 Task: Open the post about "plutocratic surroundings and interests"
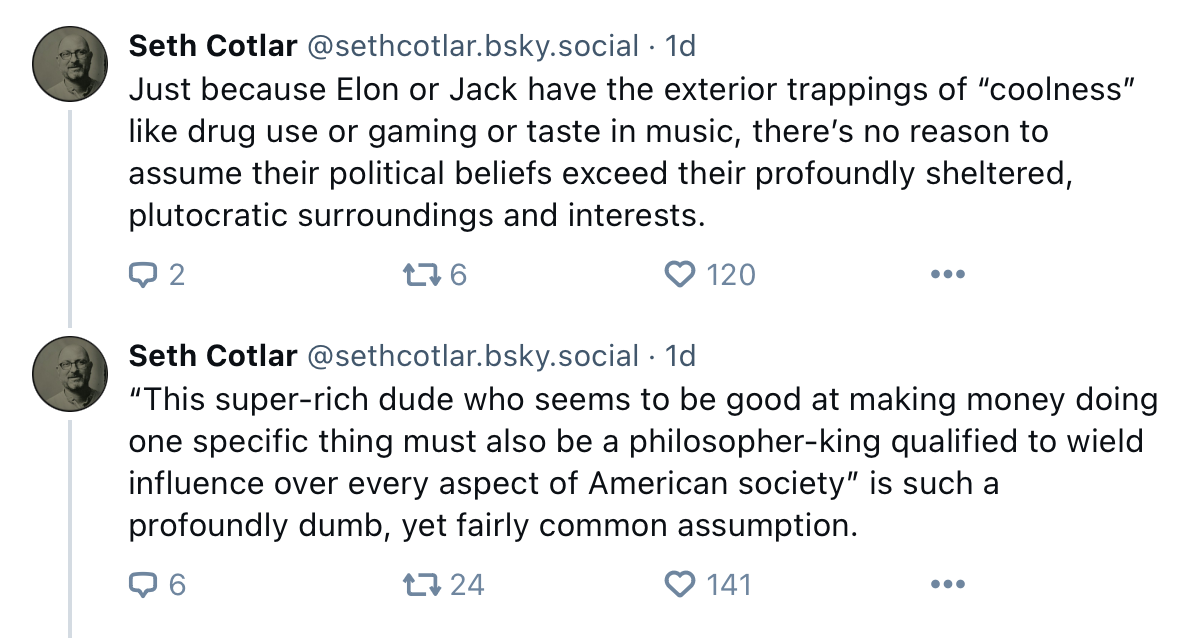600,152
